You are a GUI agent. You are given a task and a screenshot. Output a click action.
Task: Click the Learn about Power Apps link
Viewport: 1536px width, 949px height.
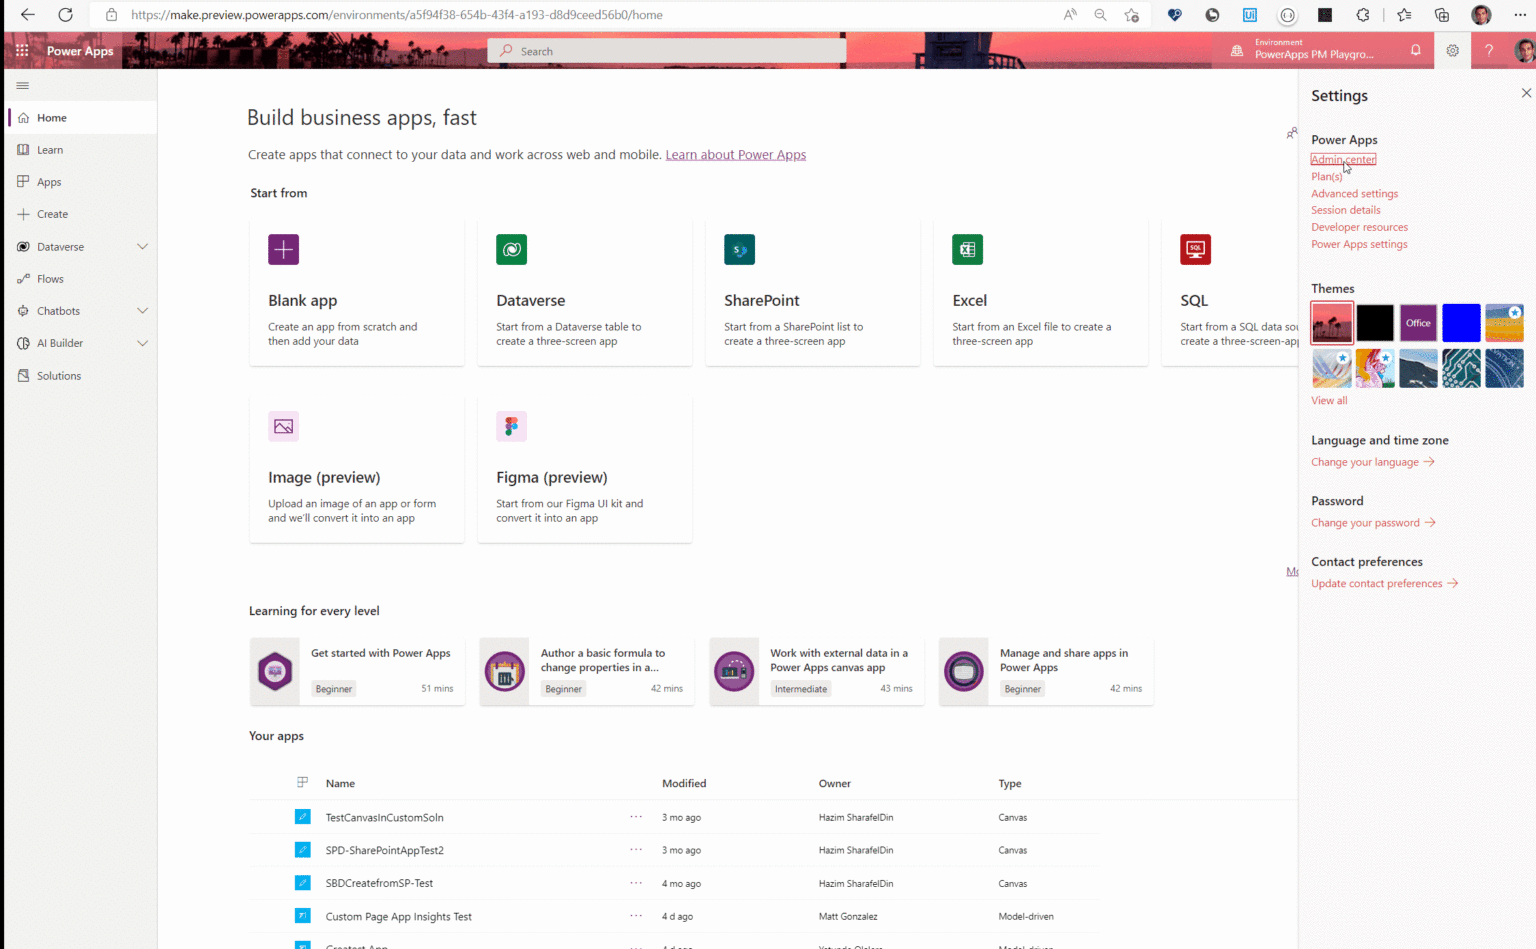pos(736,154)
